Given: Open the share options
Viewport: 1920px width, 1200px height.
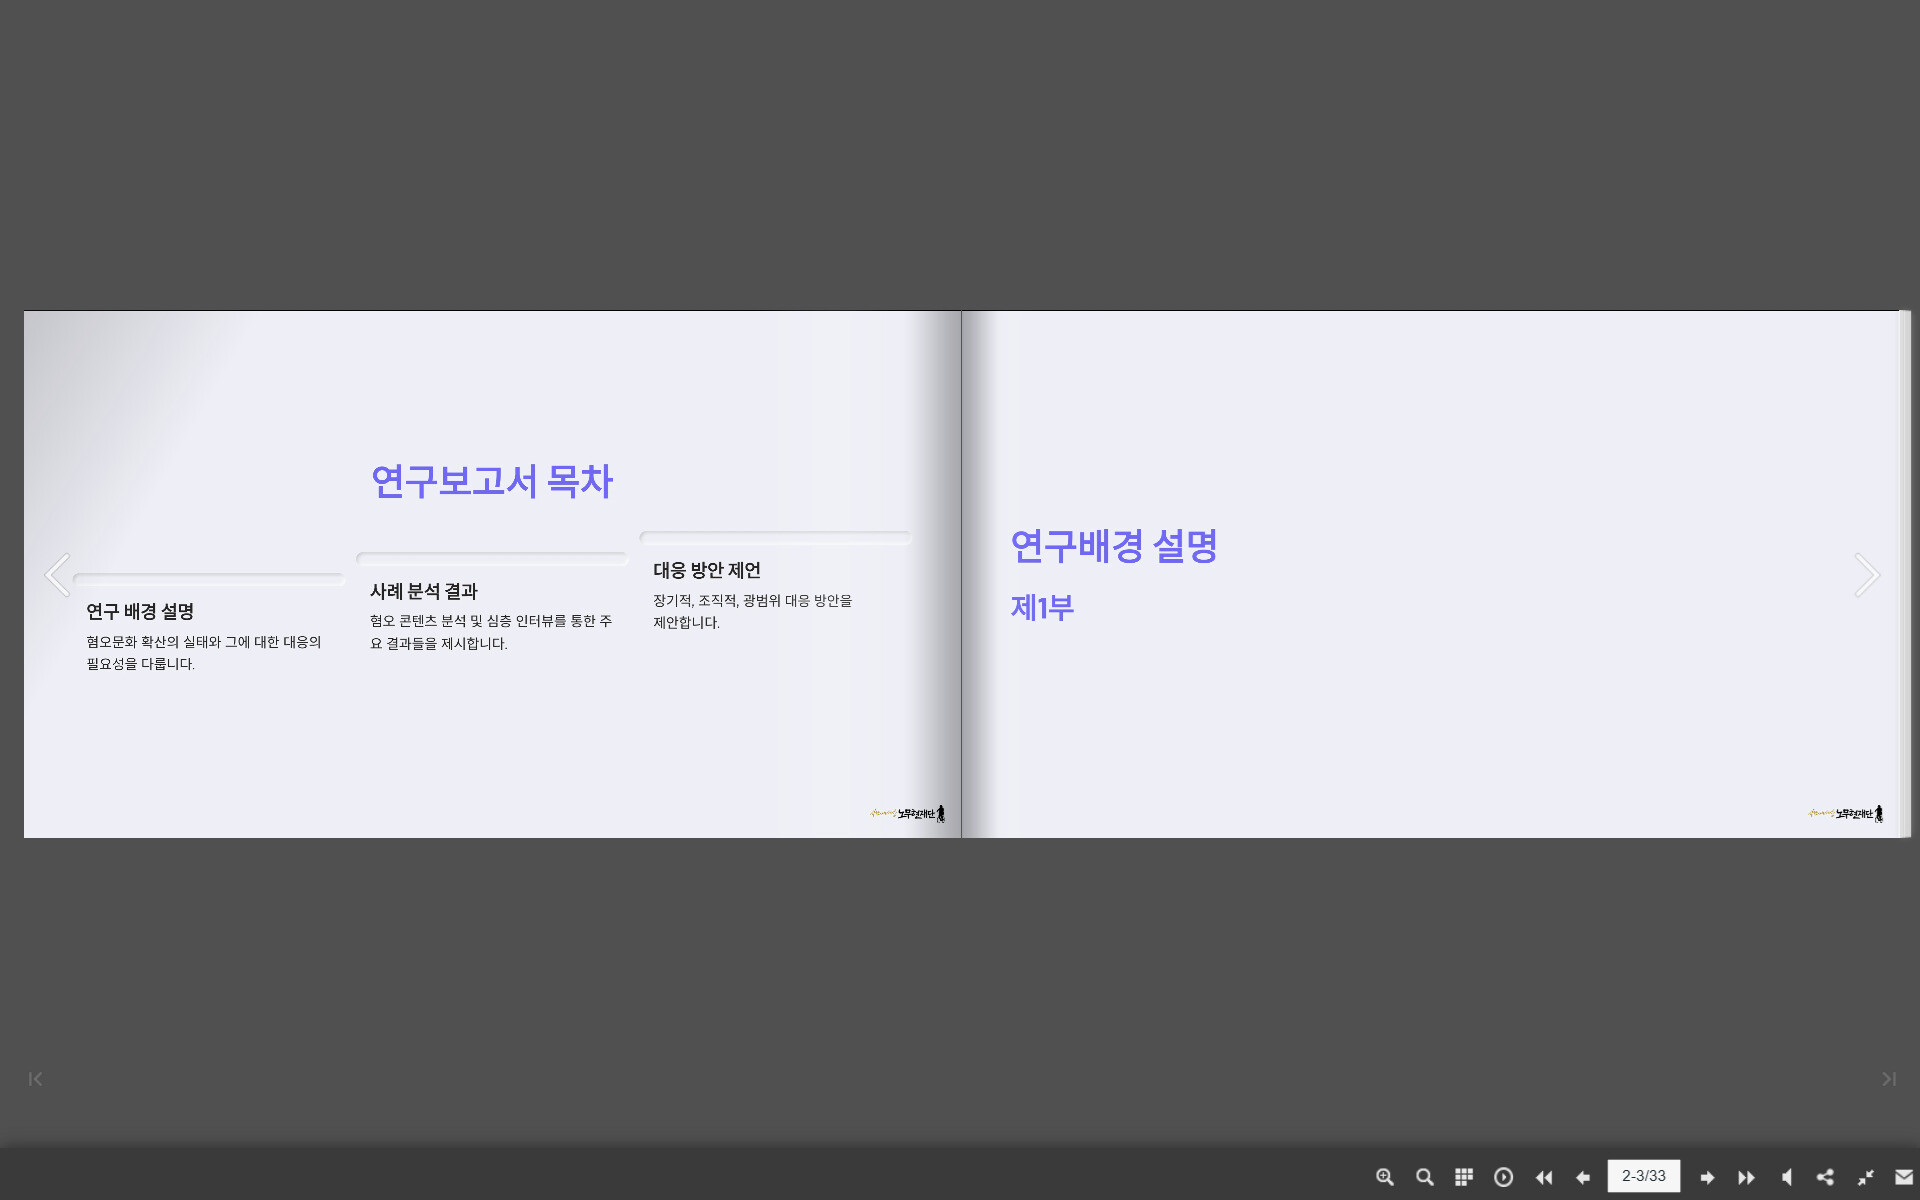Looking at the screenshot, I should coord(1825,1177).
